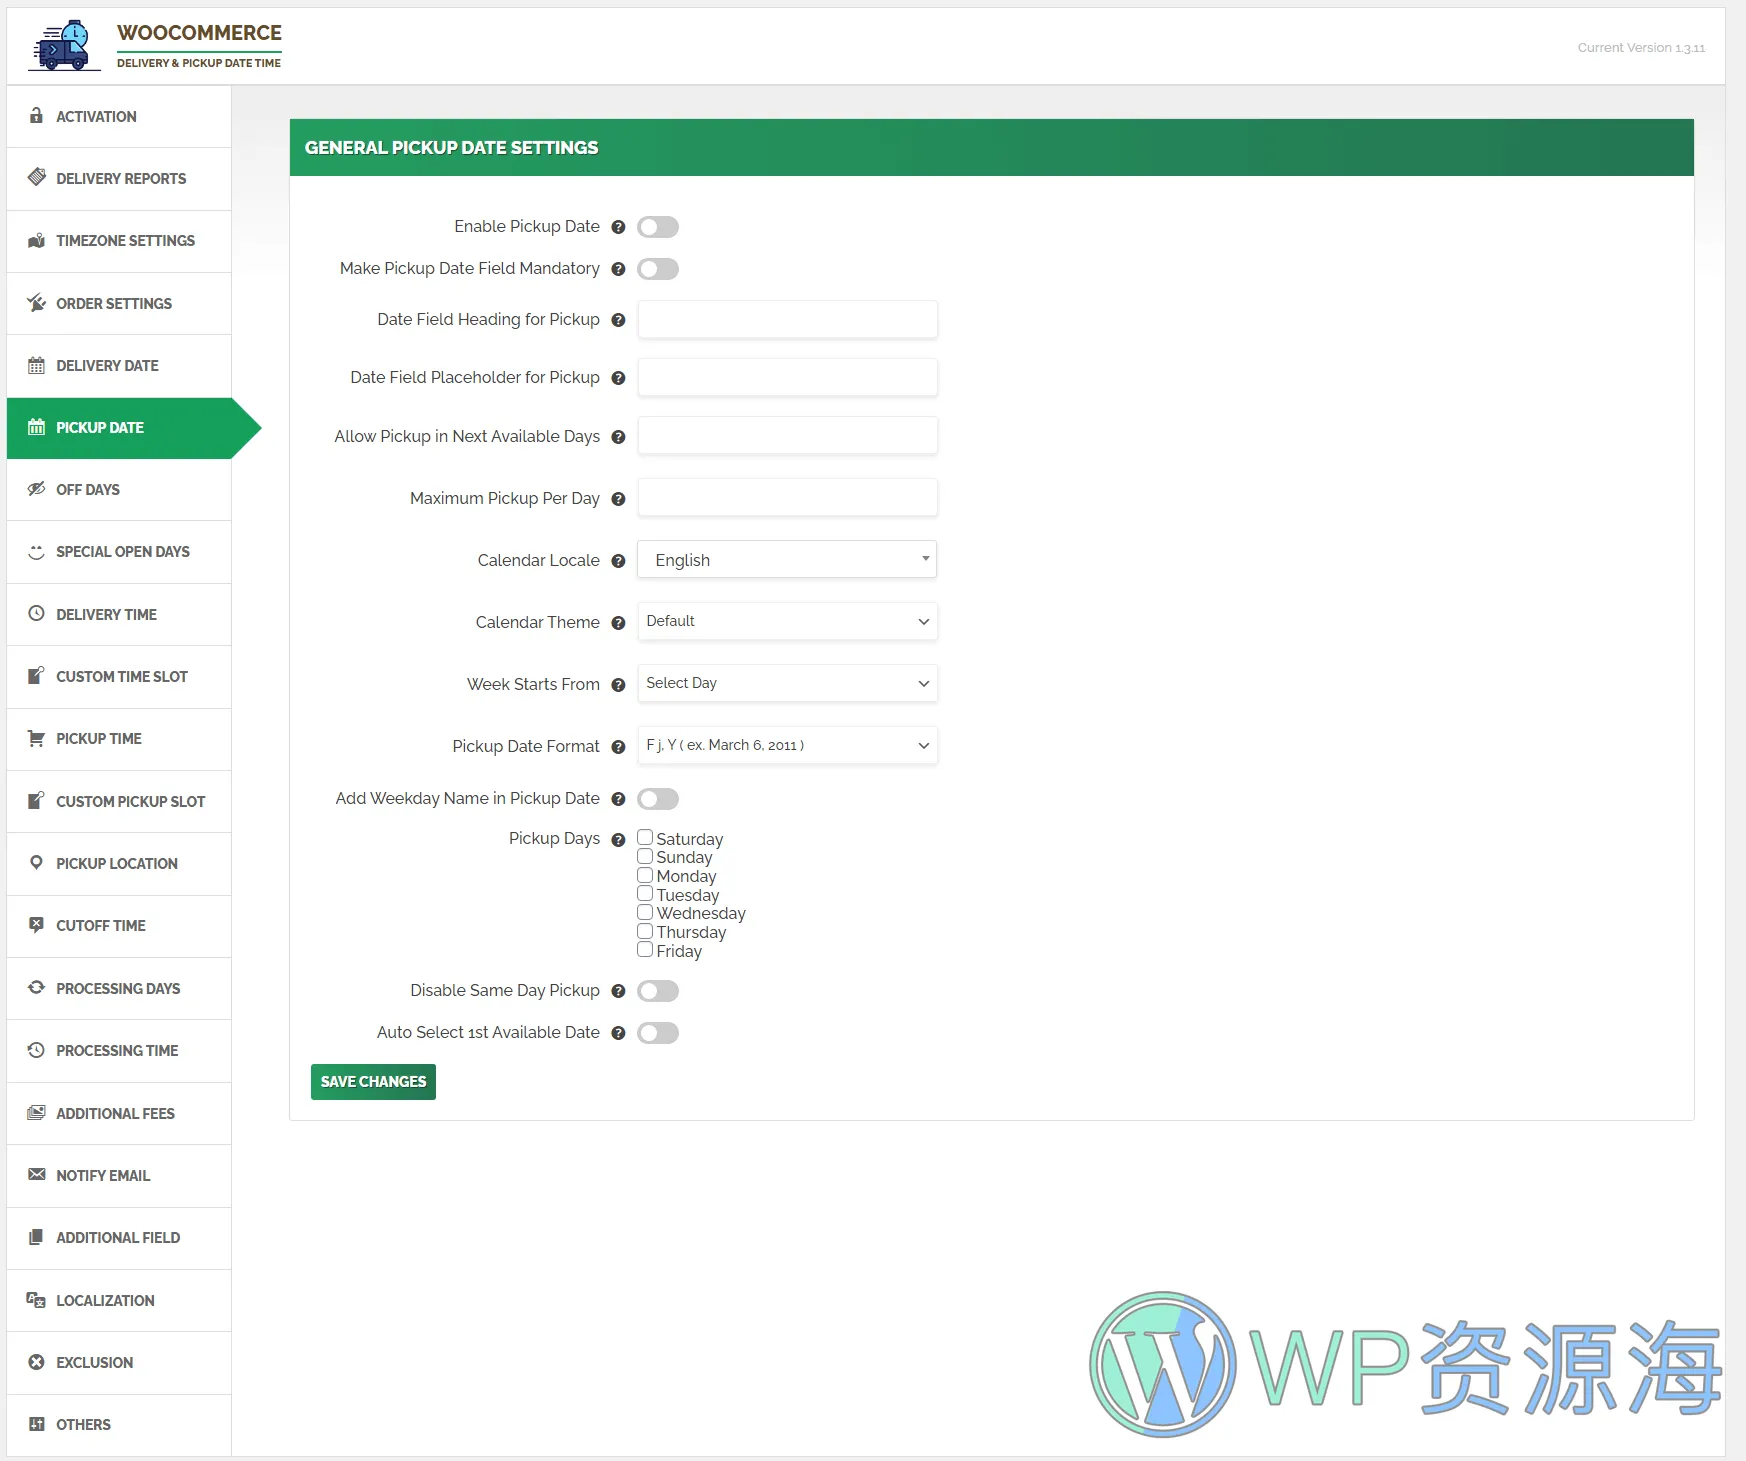Click the clock icon for Delivery Time
This screenshot has height=1461, width=1746.
(37, 614)
